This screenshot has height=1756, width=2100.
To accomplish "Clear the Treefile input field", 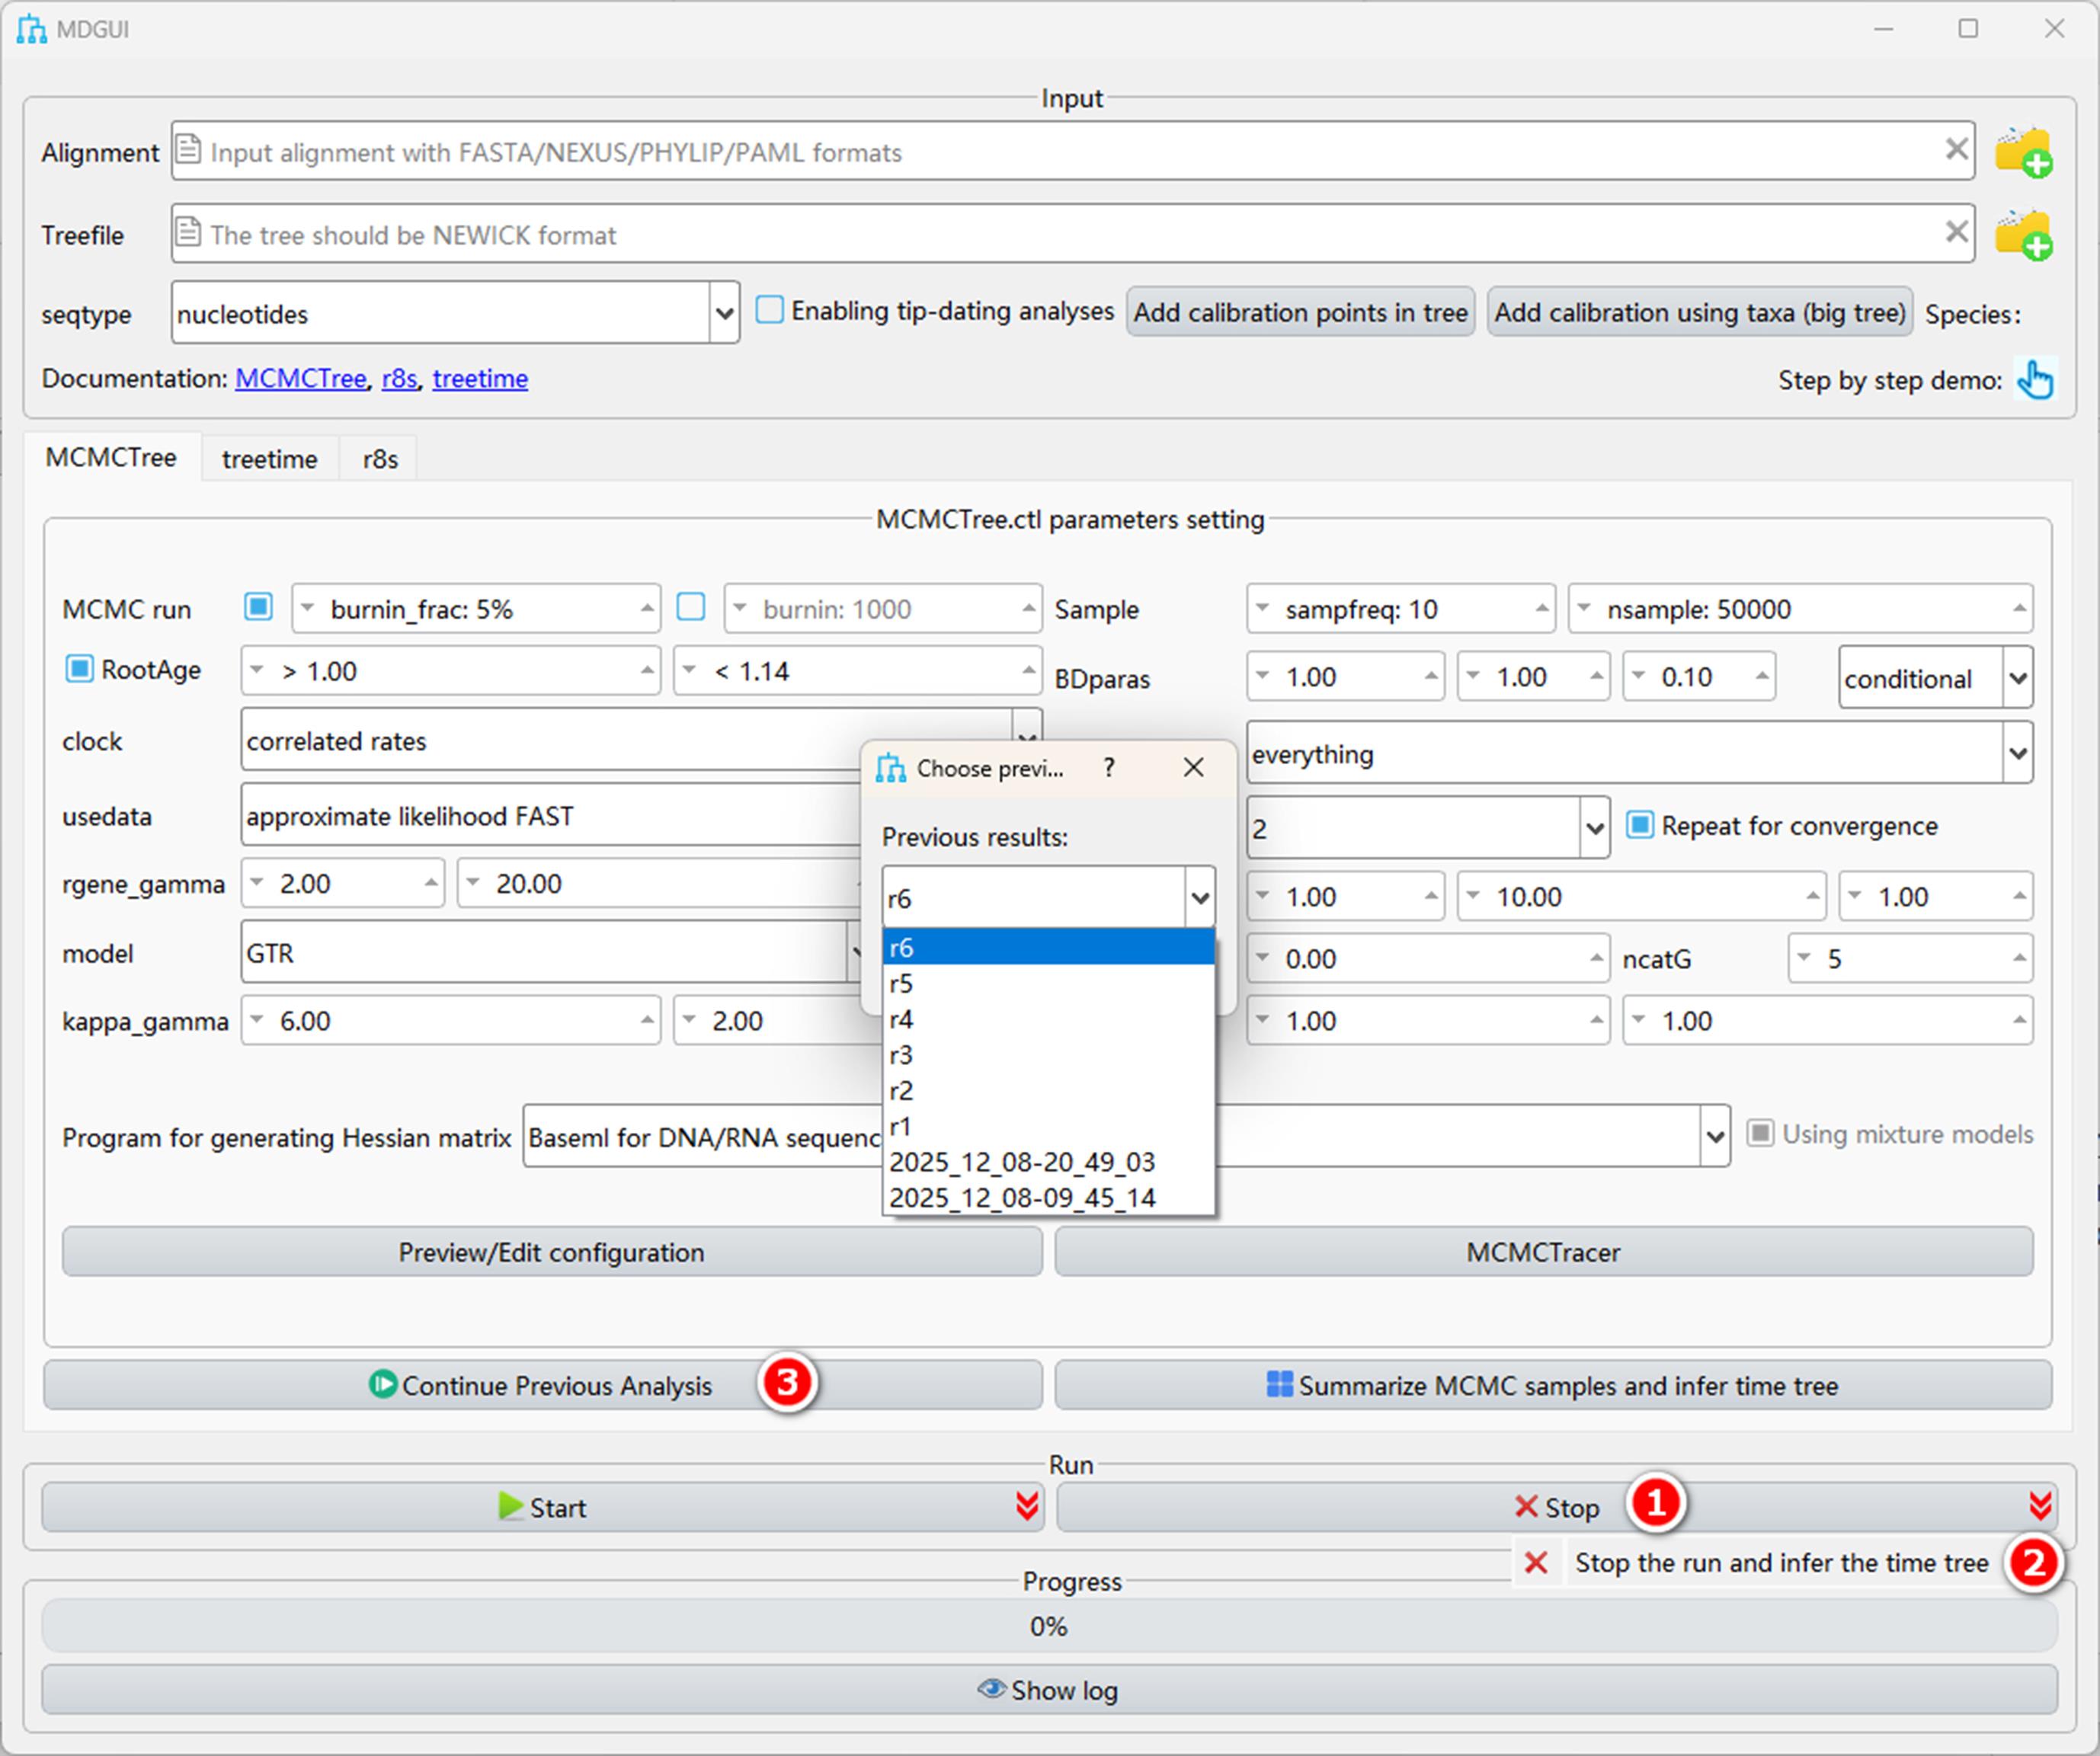I will pos(1956,233).
